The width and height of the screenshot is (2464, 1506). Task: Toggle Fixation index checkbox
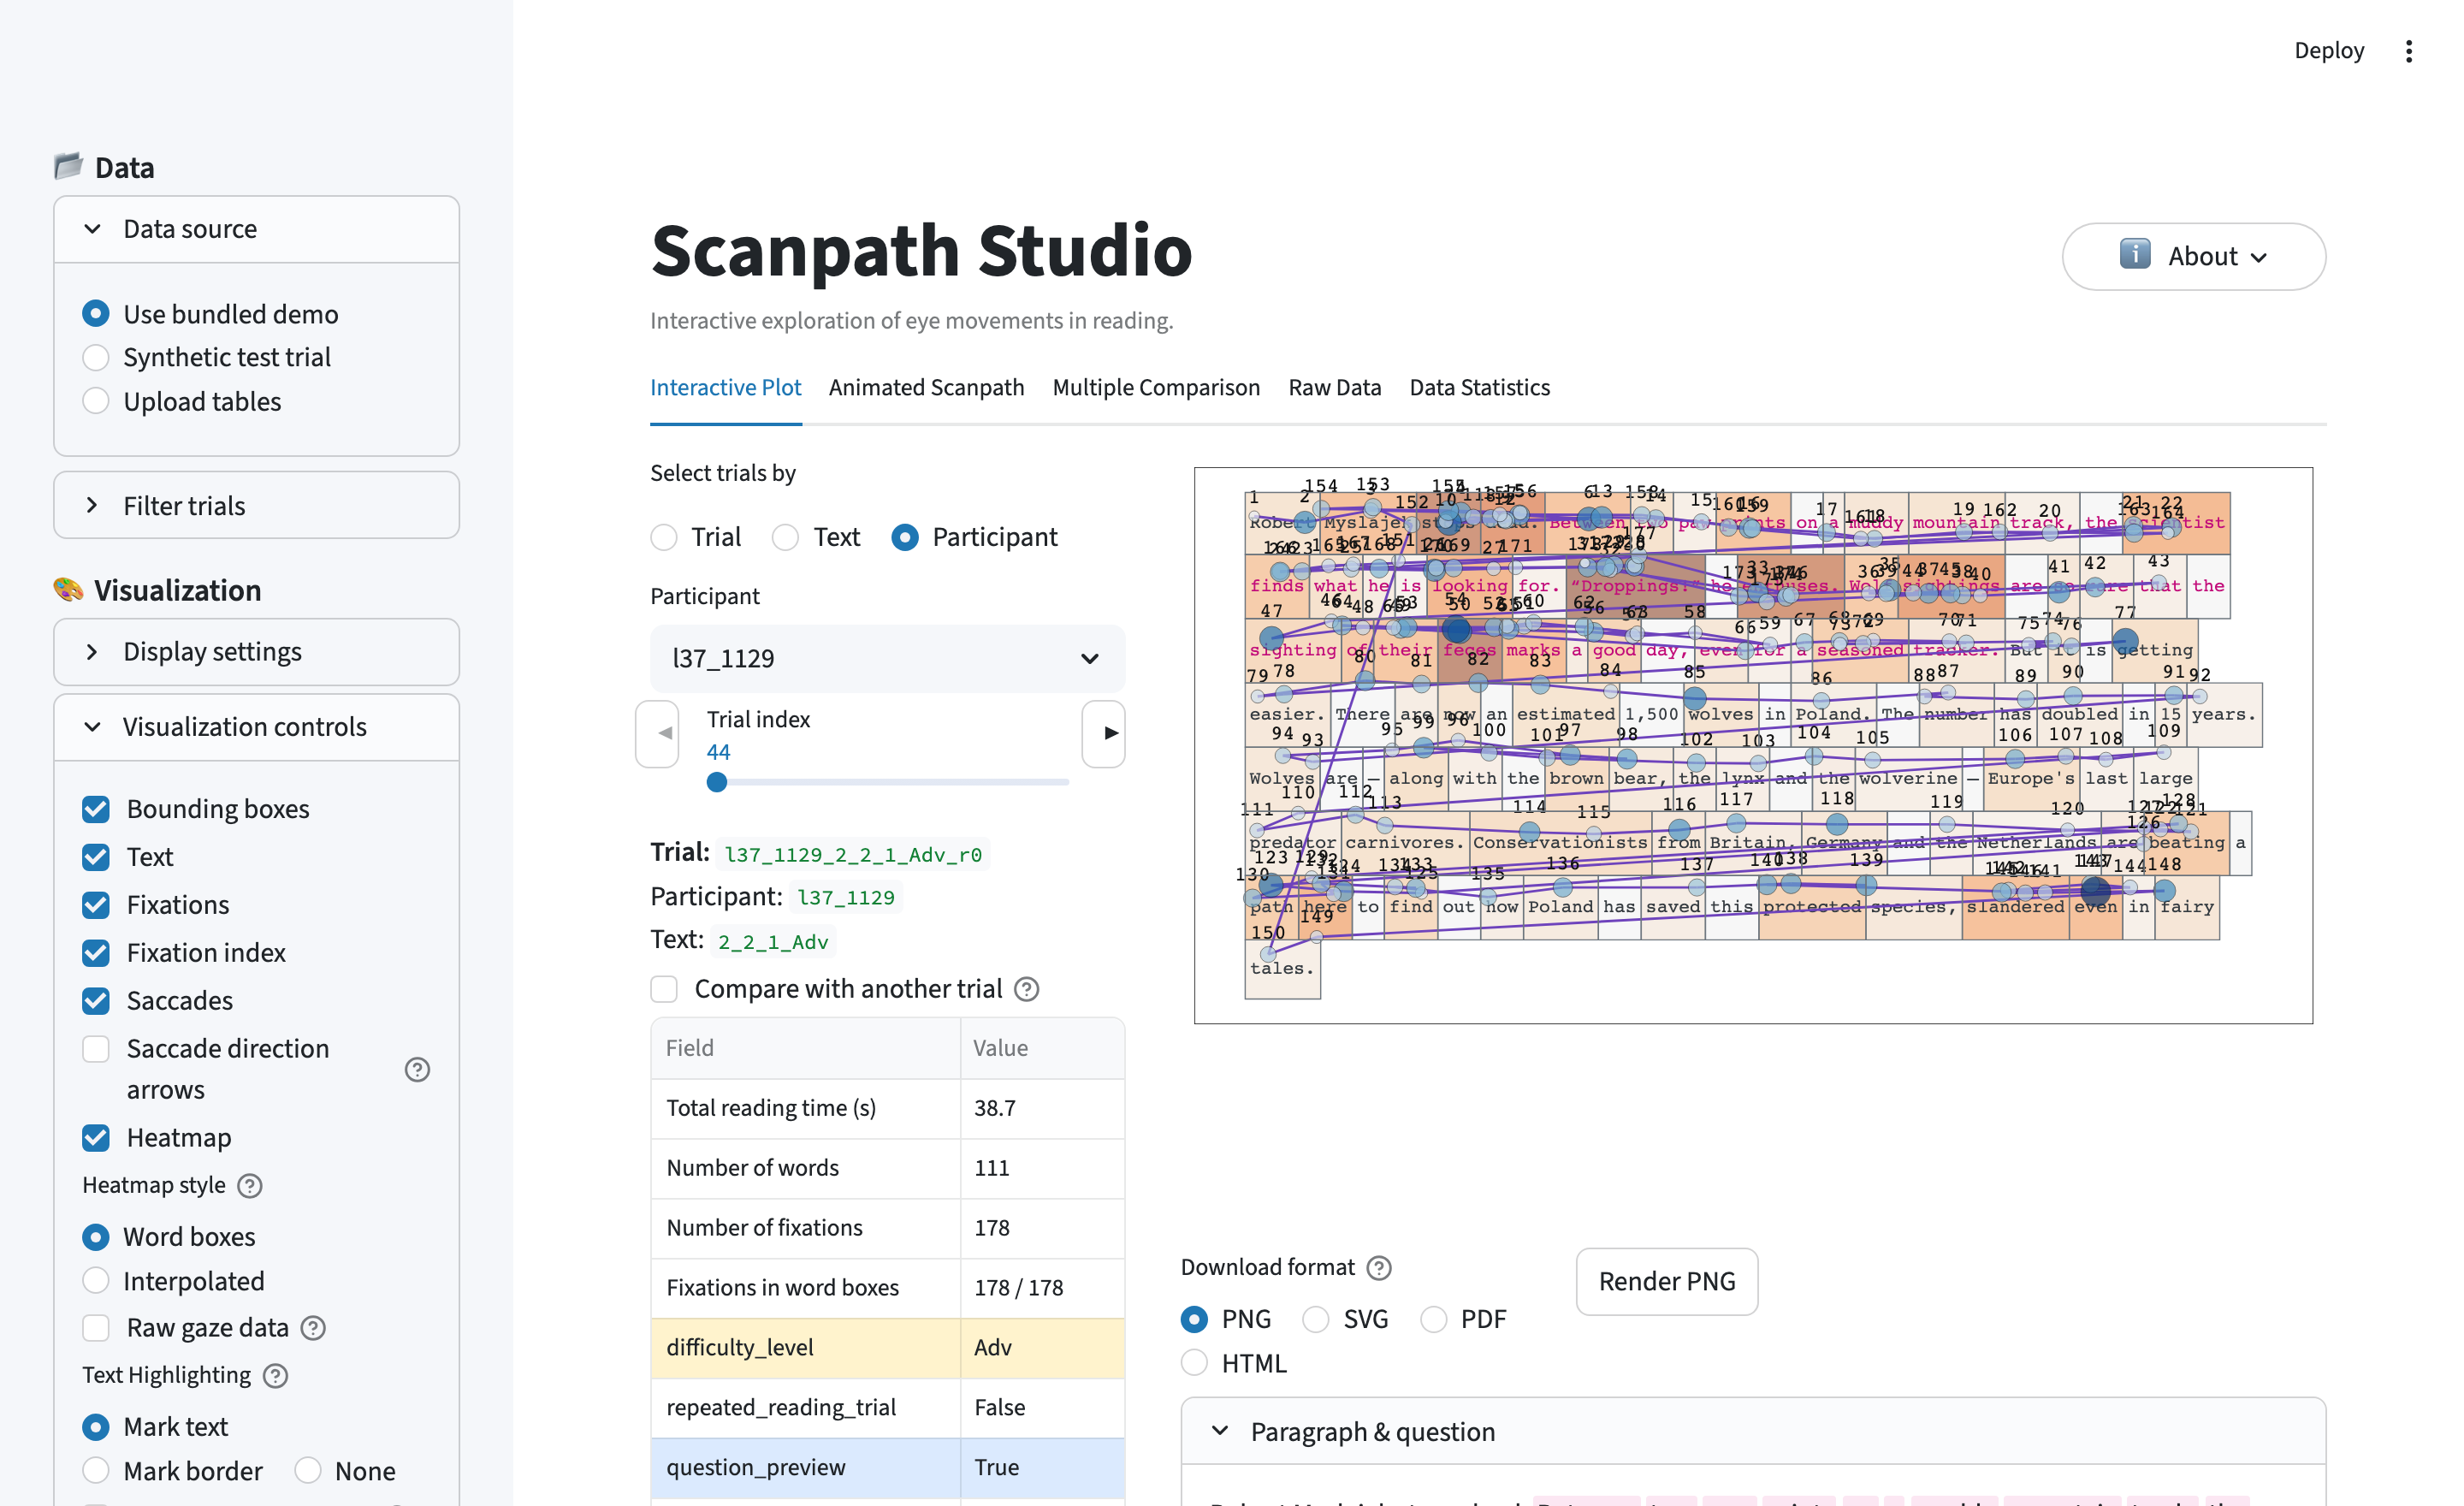pyautogui.click(x=96, y=952)
